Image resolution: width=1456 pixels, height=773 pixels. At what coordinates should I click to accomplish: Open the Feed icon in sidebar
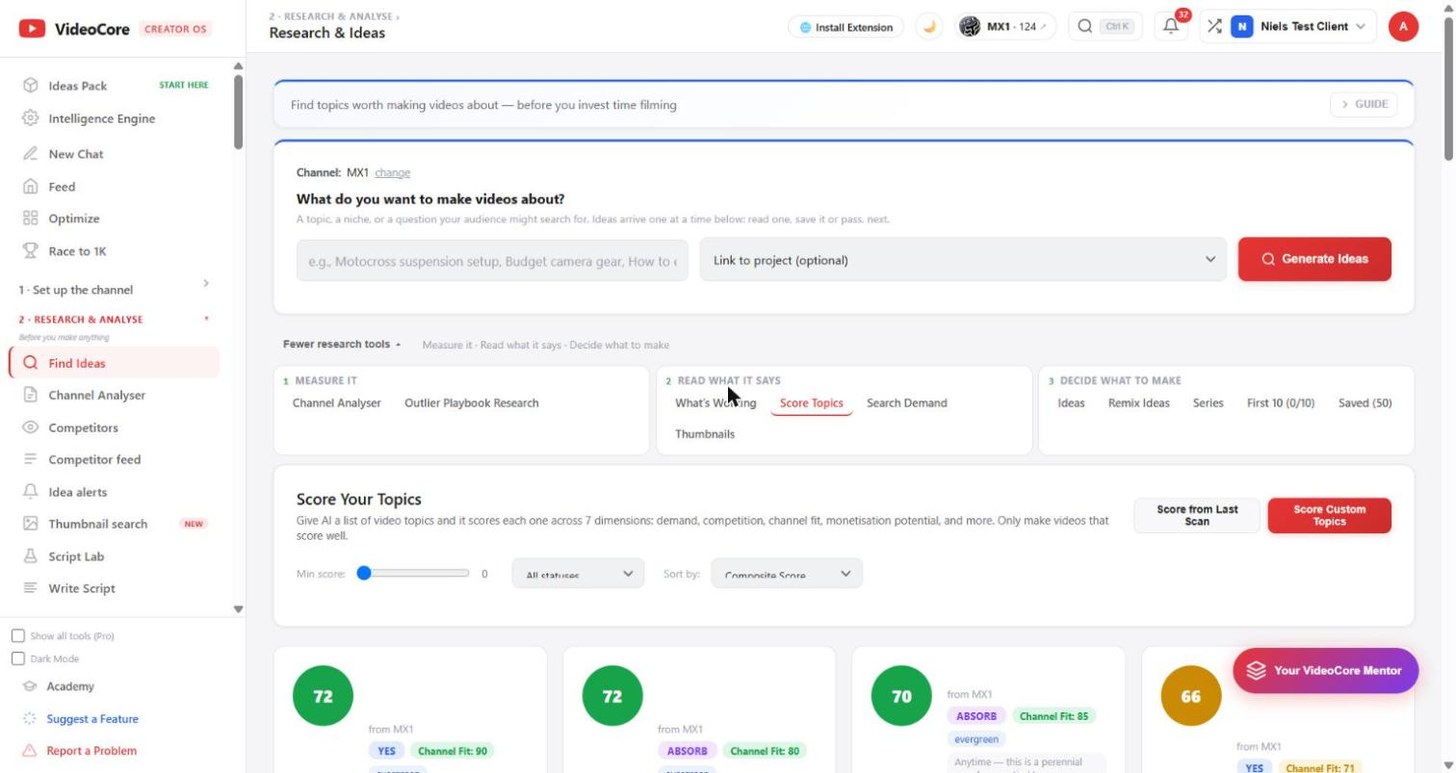pos(30,186)
